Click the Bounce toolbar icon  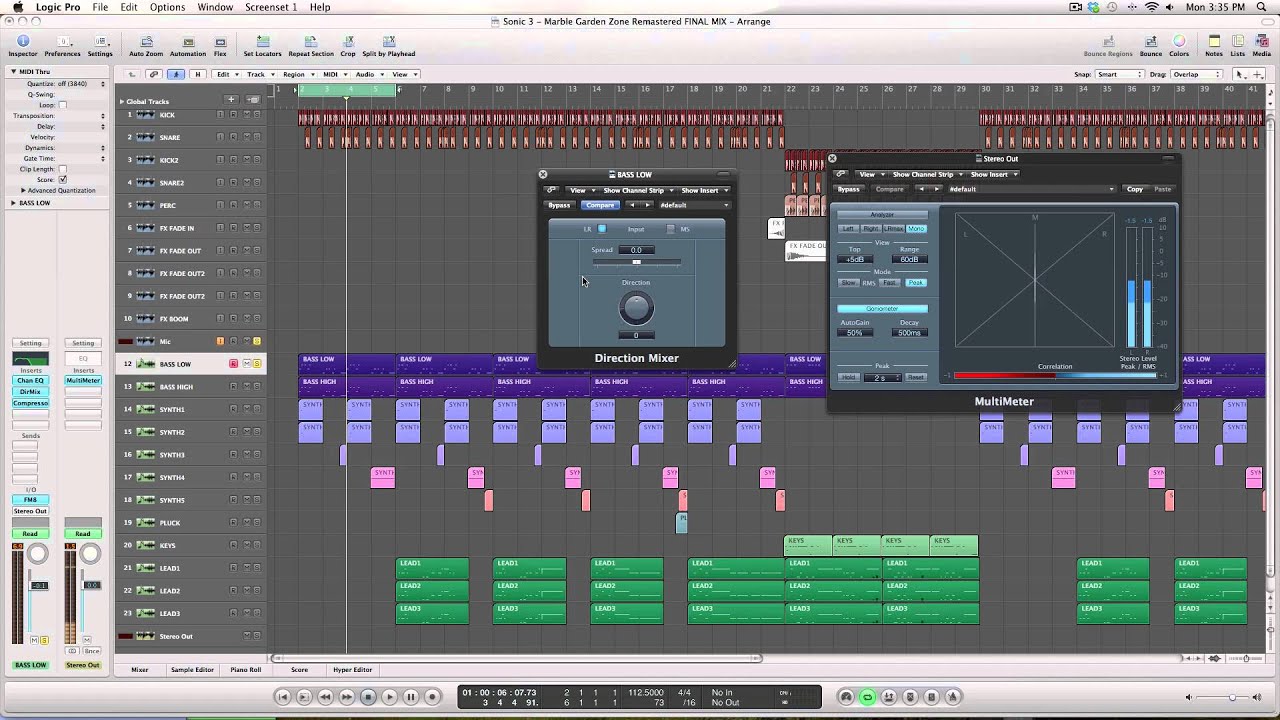point(1150,45)
